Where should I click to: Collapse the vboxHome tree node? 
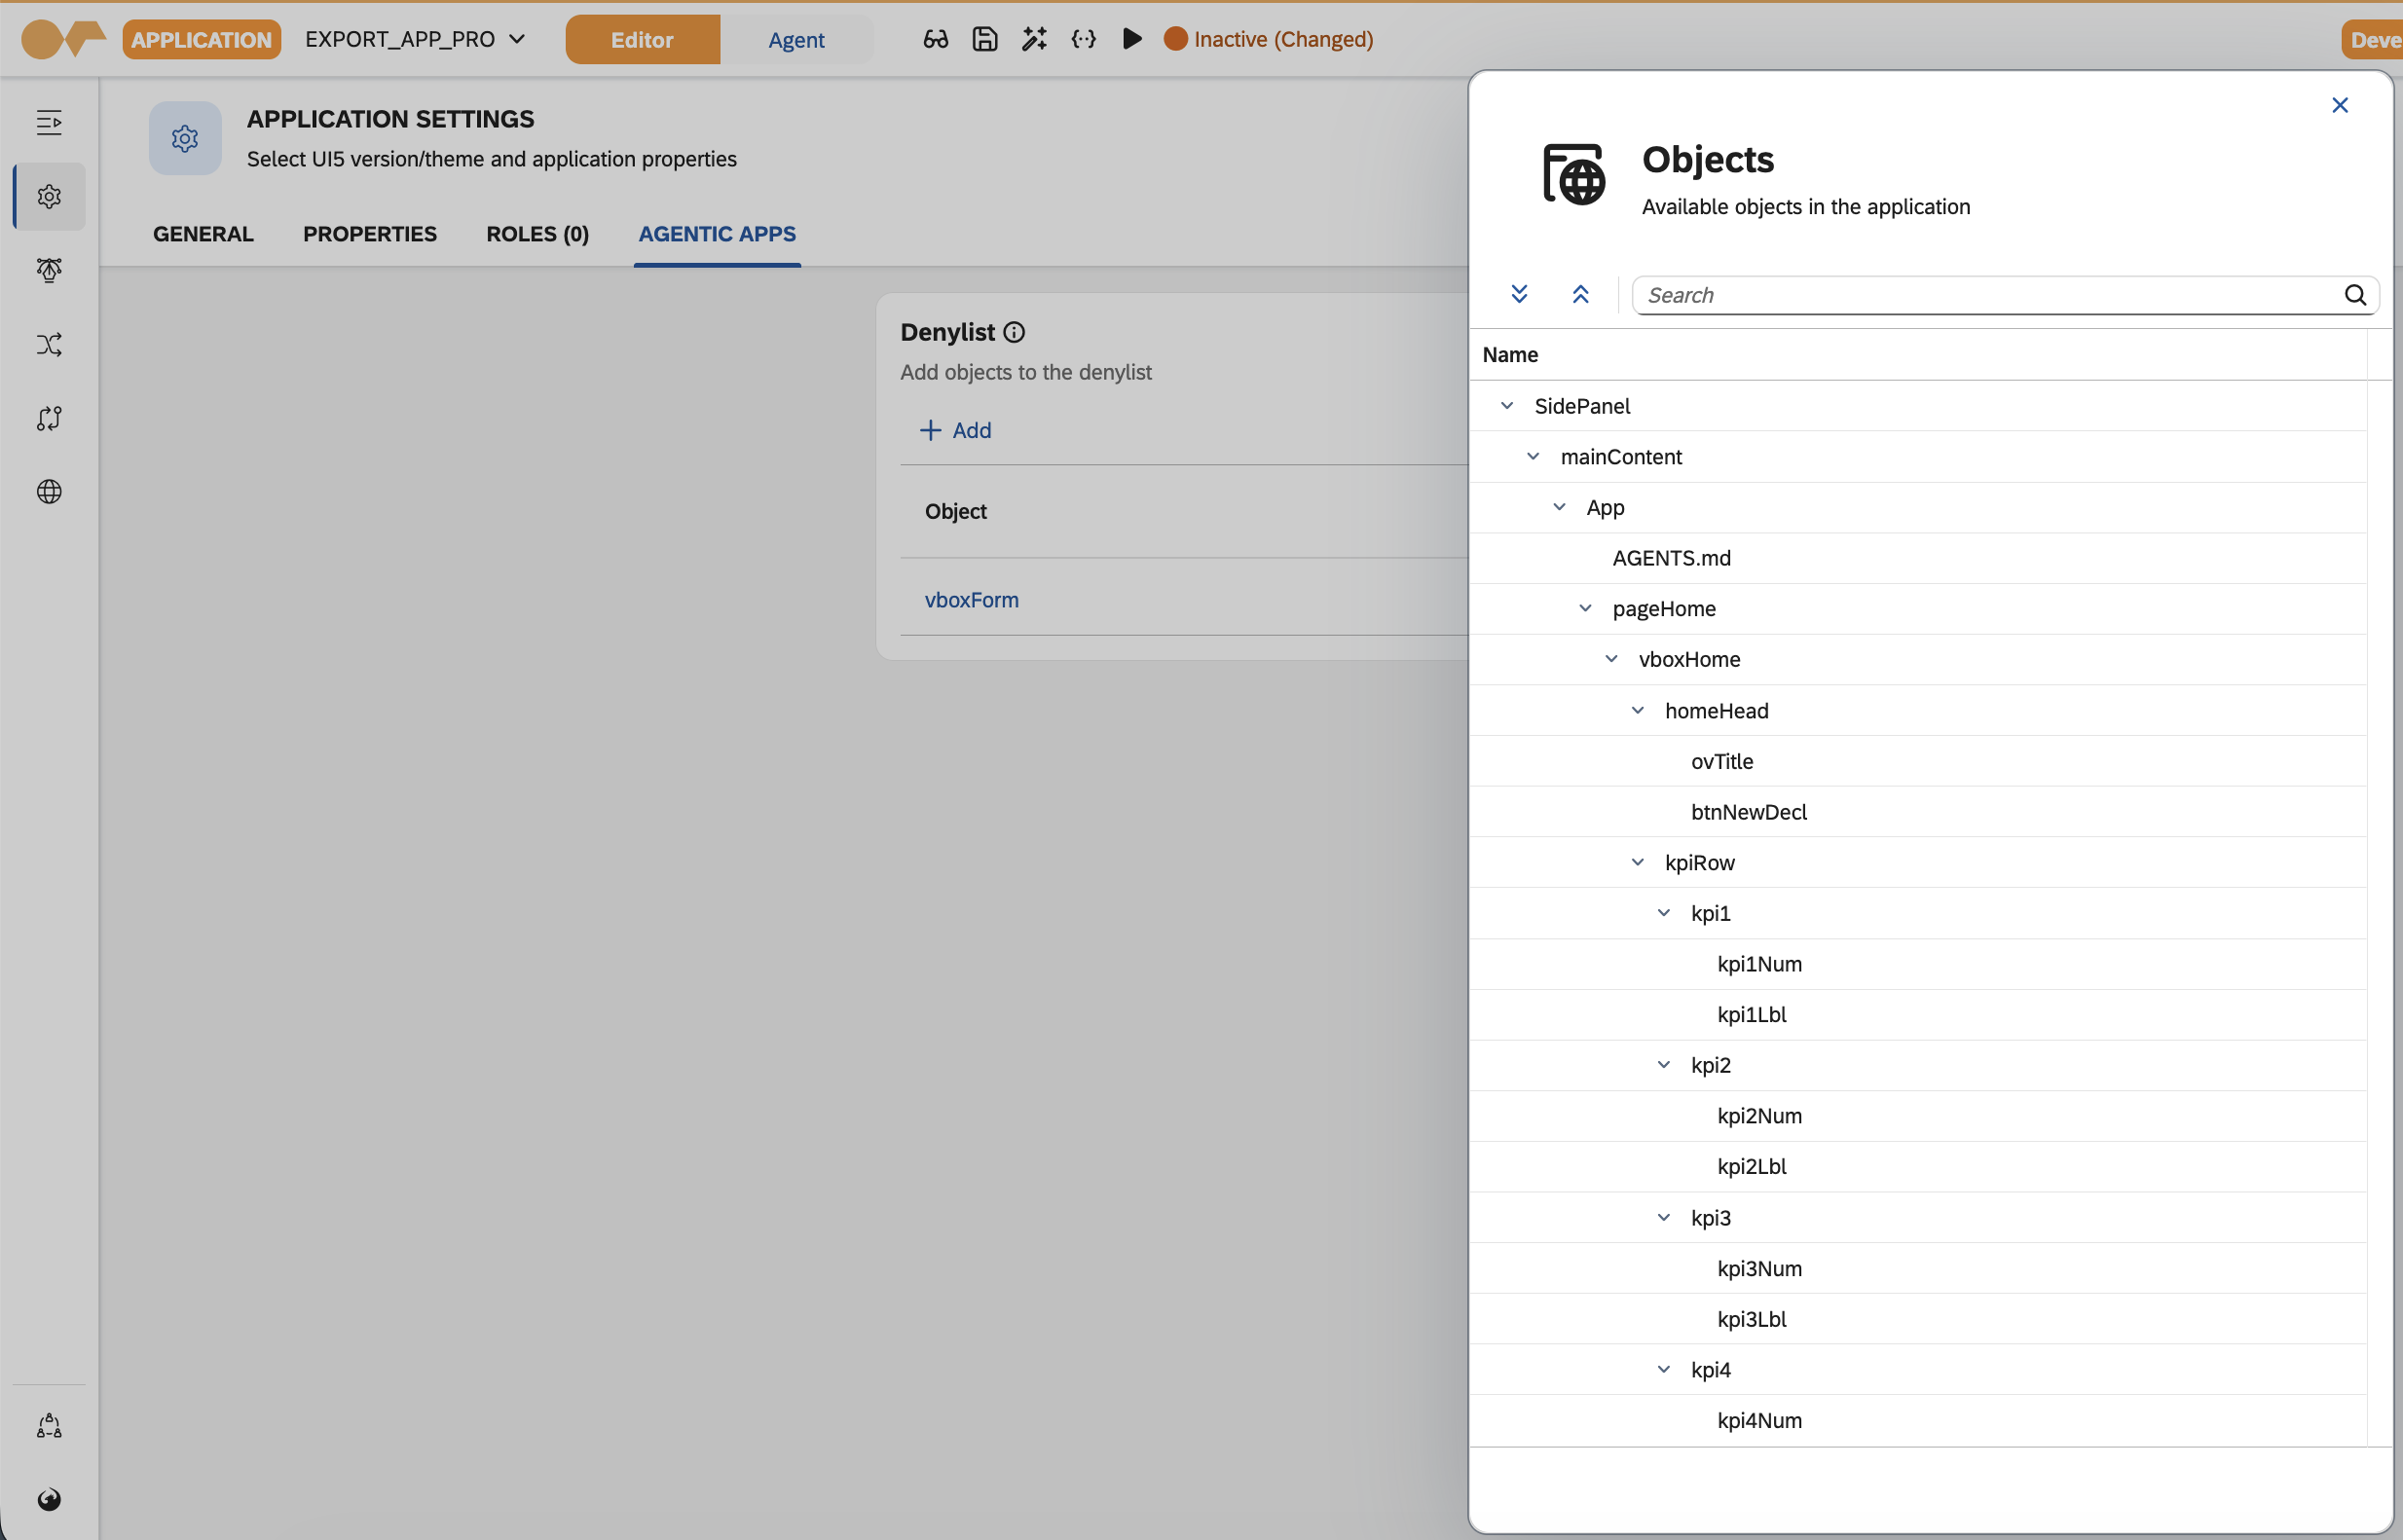pyautogui.click(x=1611, y=659)
